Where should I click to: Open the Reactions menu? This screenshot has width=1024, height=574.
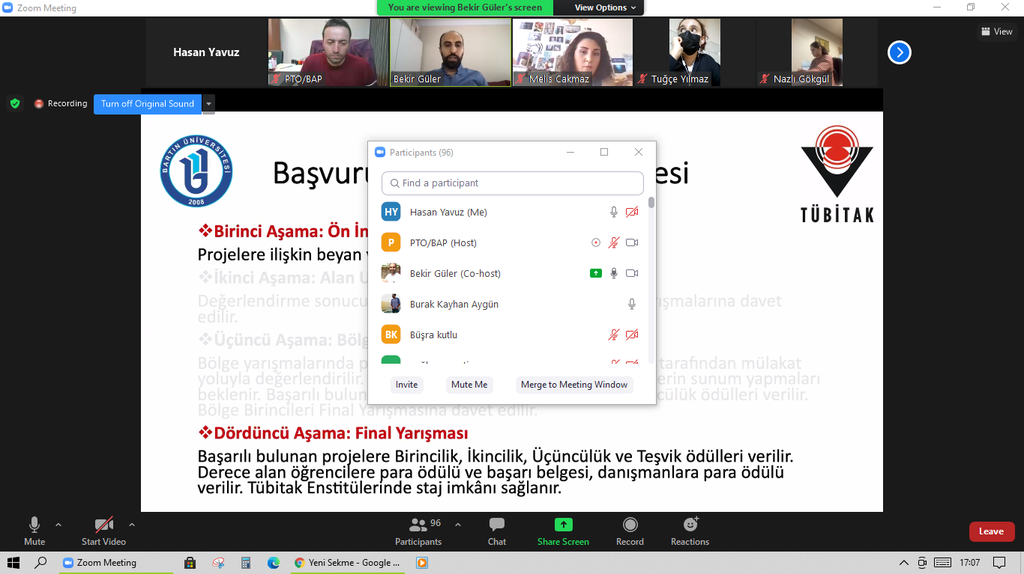(x=690, y=526)
